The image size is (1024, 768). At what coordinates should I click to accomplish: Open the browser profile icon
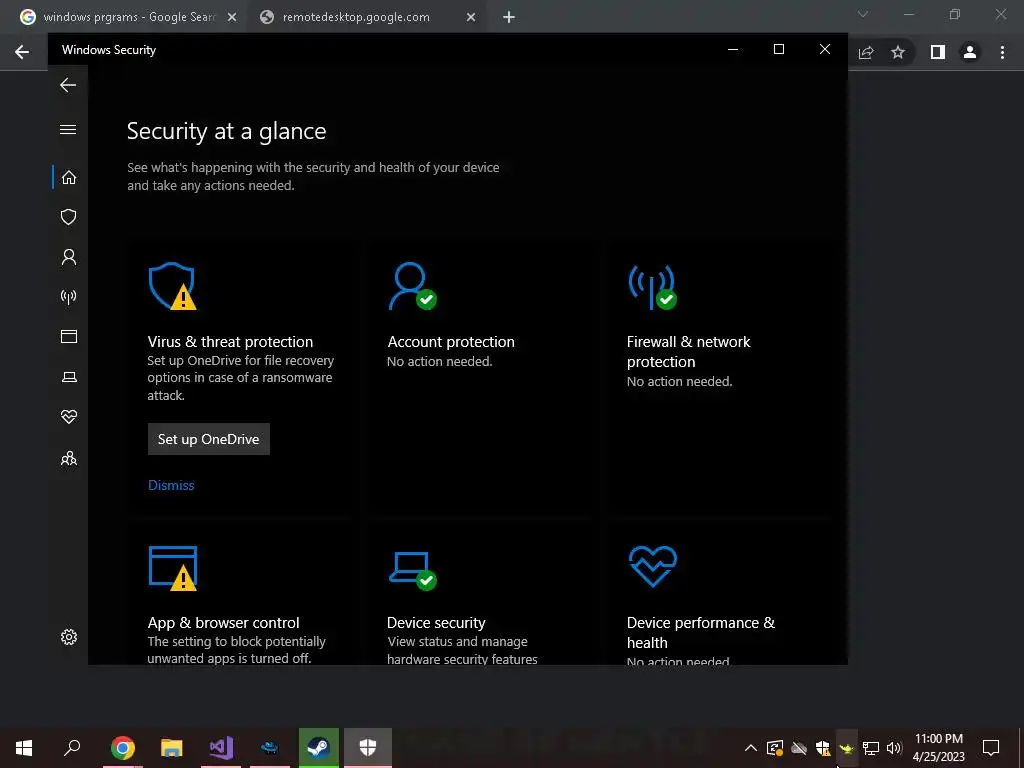click(970, 52)
